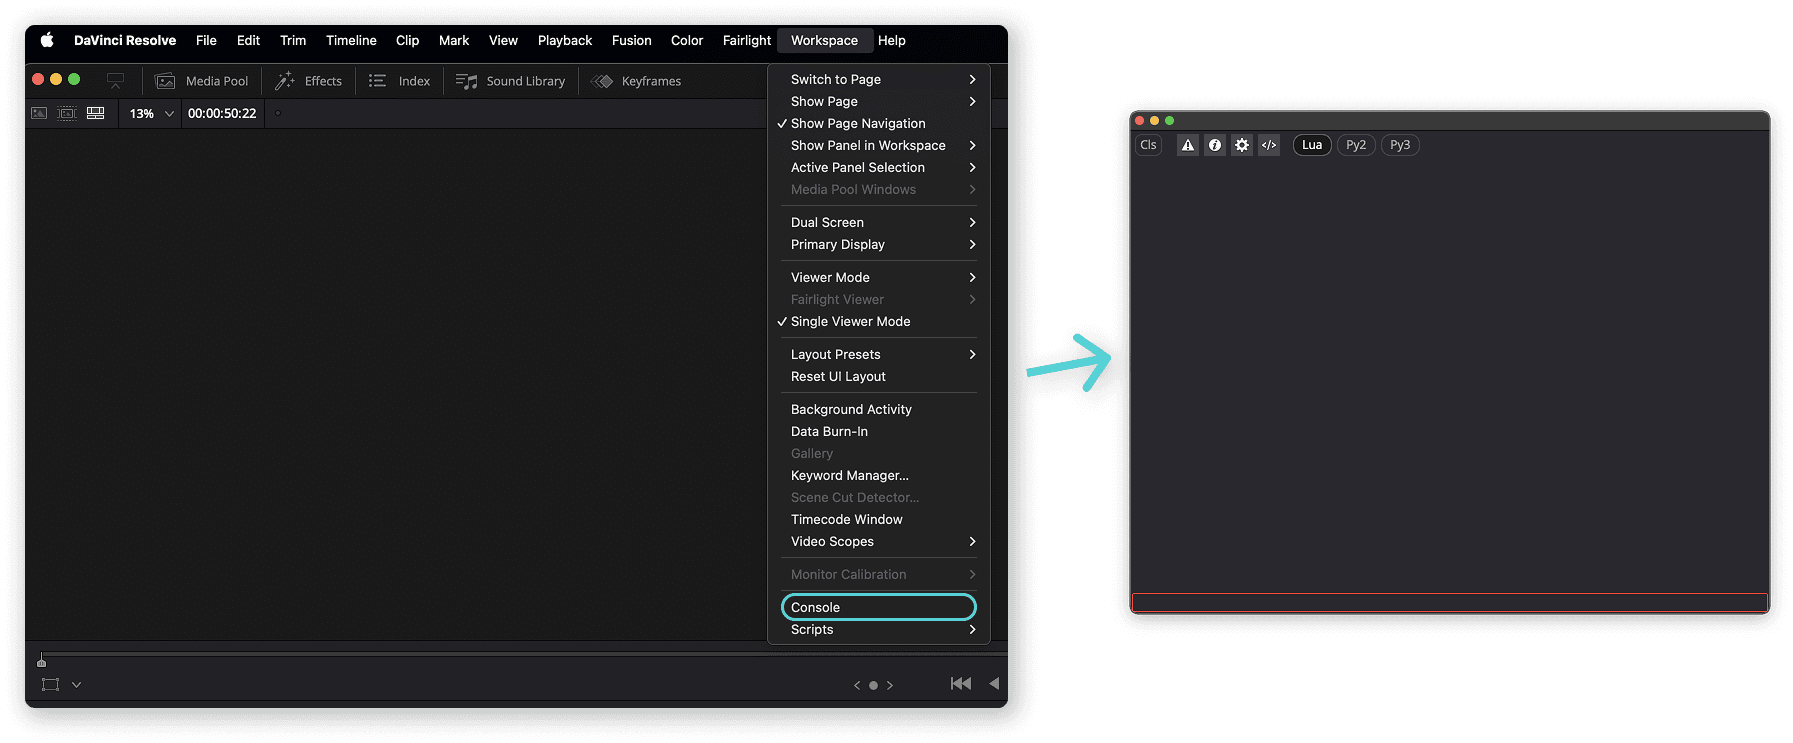Image resolution: width=1793 pixels, height=743 pixels.
Task: Expand Show Panel in Workspace submenu
Action: (878, 145)
